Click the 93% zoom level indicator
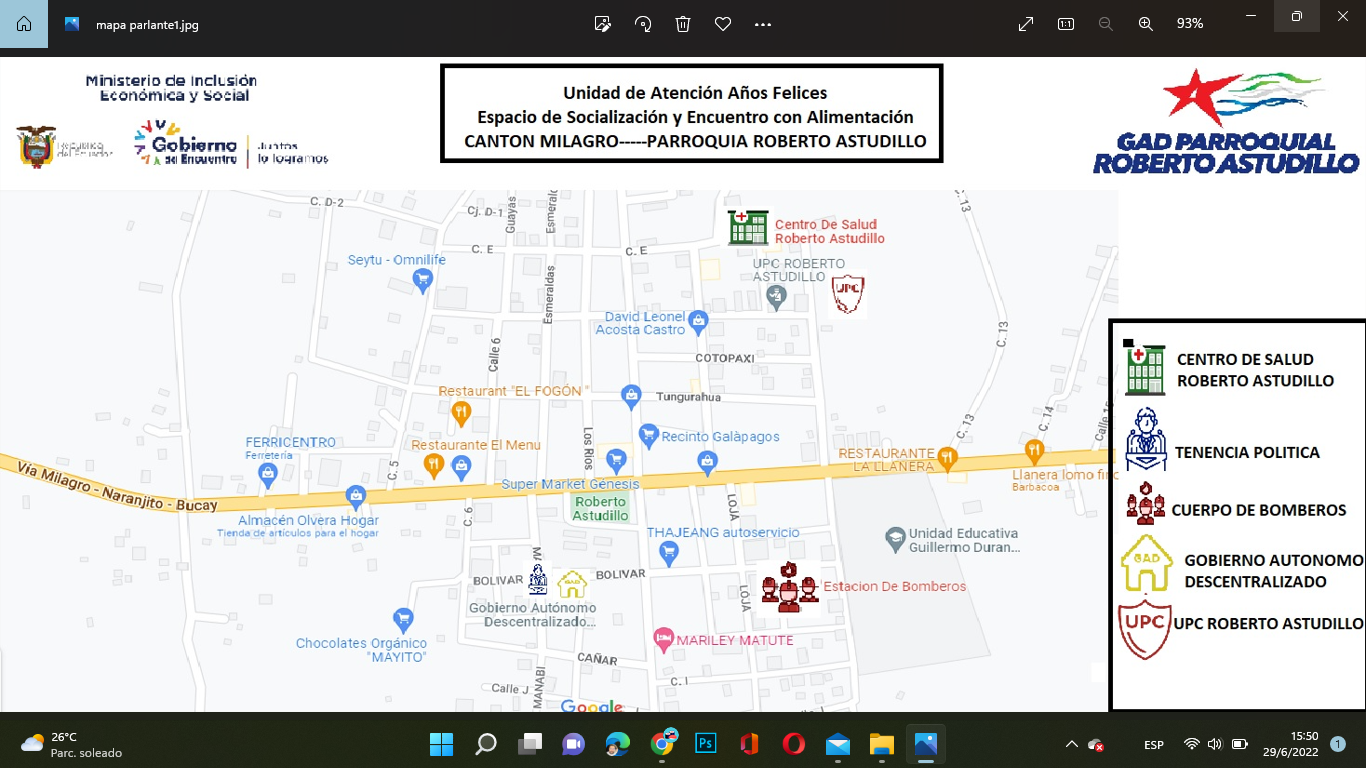 point(1190,24)
